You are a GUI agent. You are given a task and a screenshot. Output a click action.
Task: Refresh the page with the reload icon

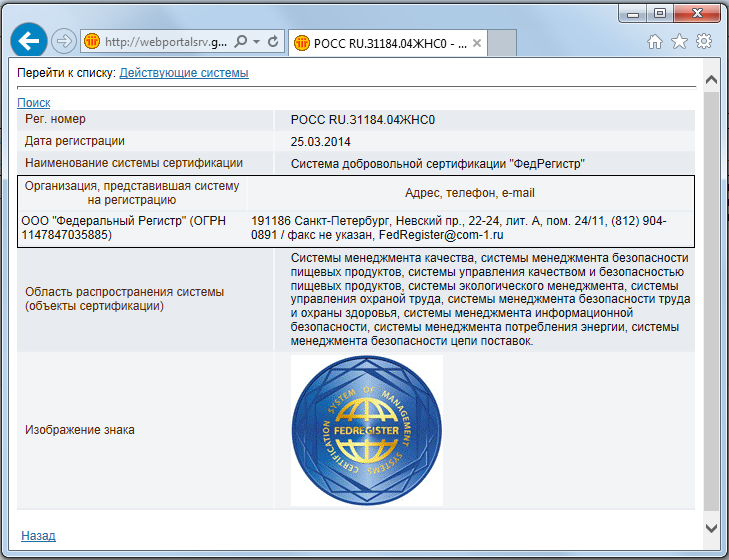point(273,42)
